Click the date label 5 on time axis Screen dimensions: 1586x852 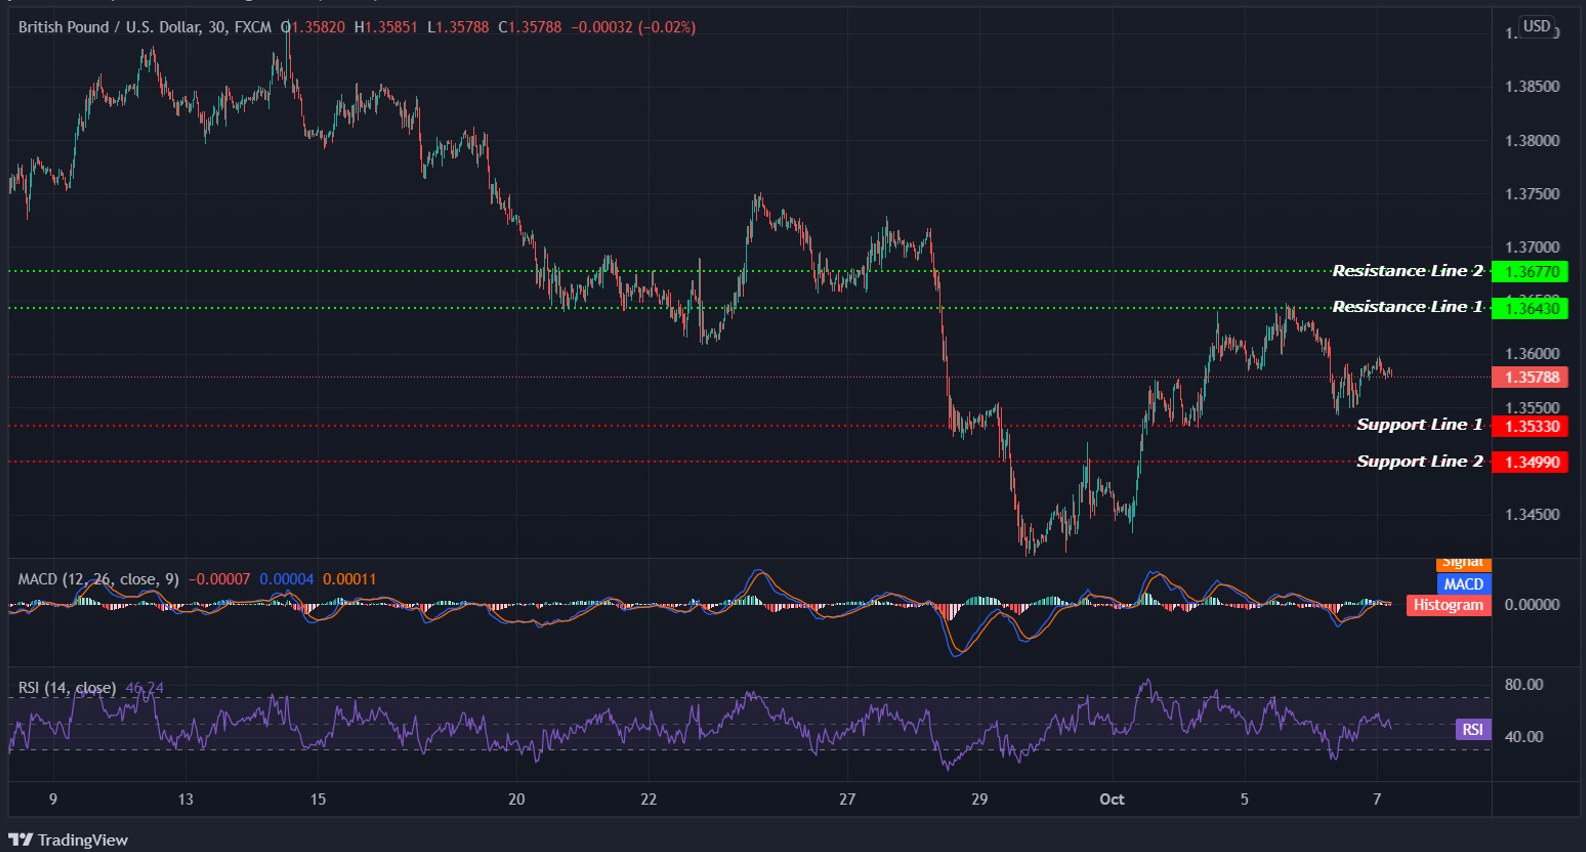click(1245, 799)
